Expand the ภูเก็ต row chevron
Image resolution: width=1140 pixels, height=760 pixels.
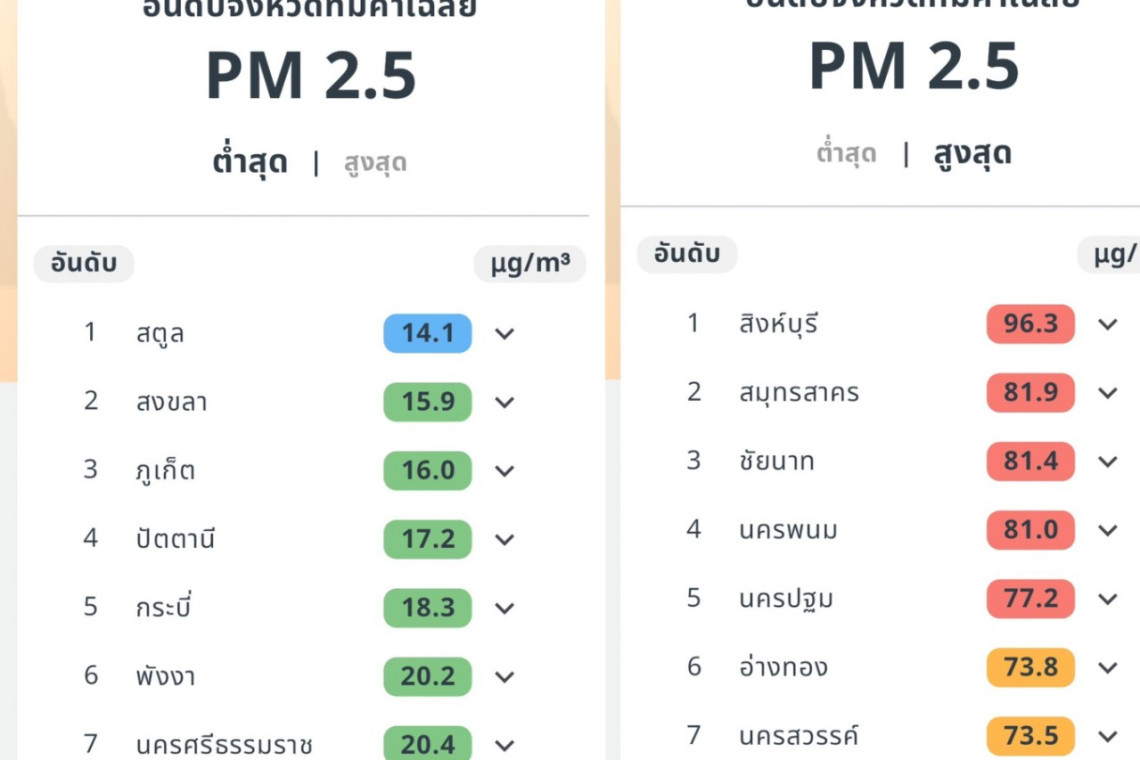[x=505, y=471]
